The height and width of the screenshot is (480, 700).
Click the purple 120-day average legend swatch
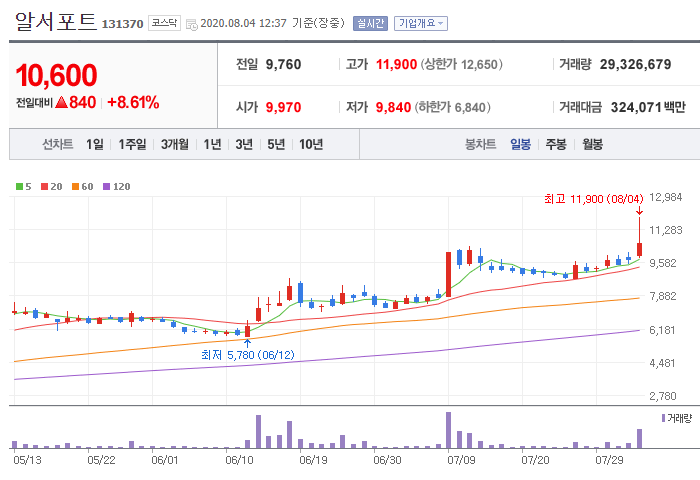[106, 187]
